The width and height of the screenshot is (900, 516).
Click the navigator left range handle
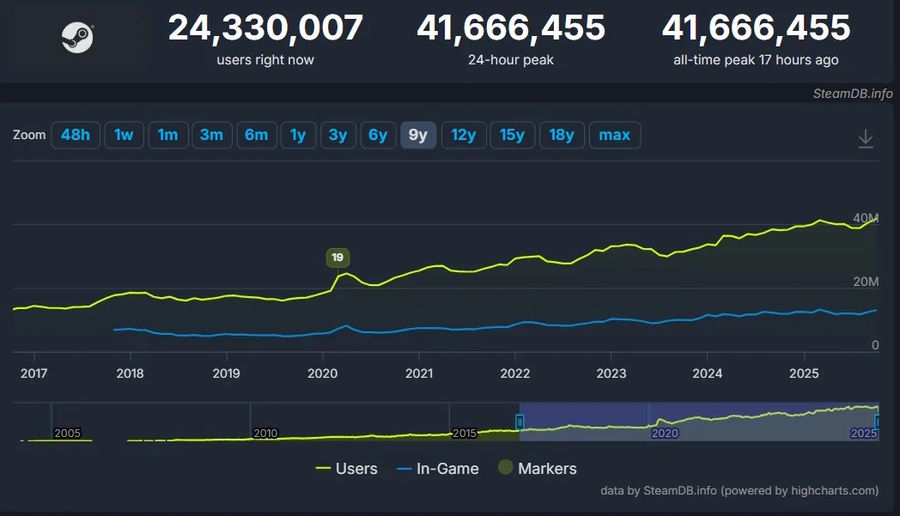519,422
